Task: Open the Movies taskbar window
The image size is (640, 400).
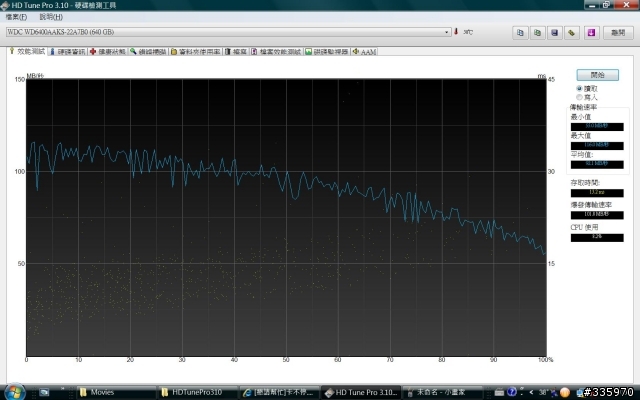Action: click(x=116, y=392)
